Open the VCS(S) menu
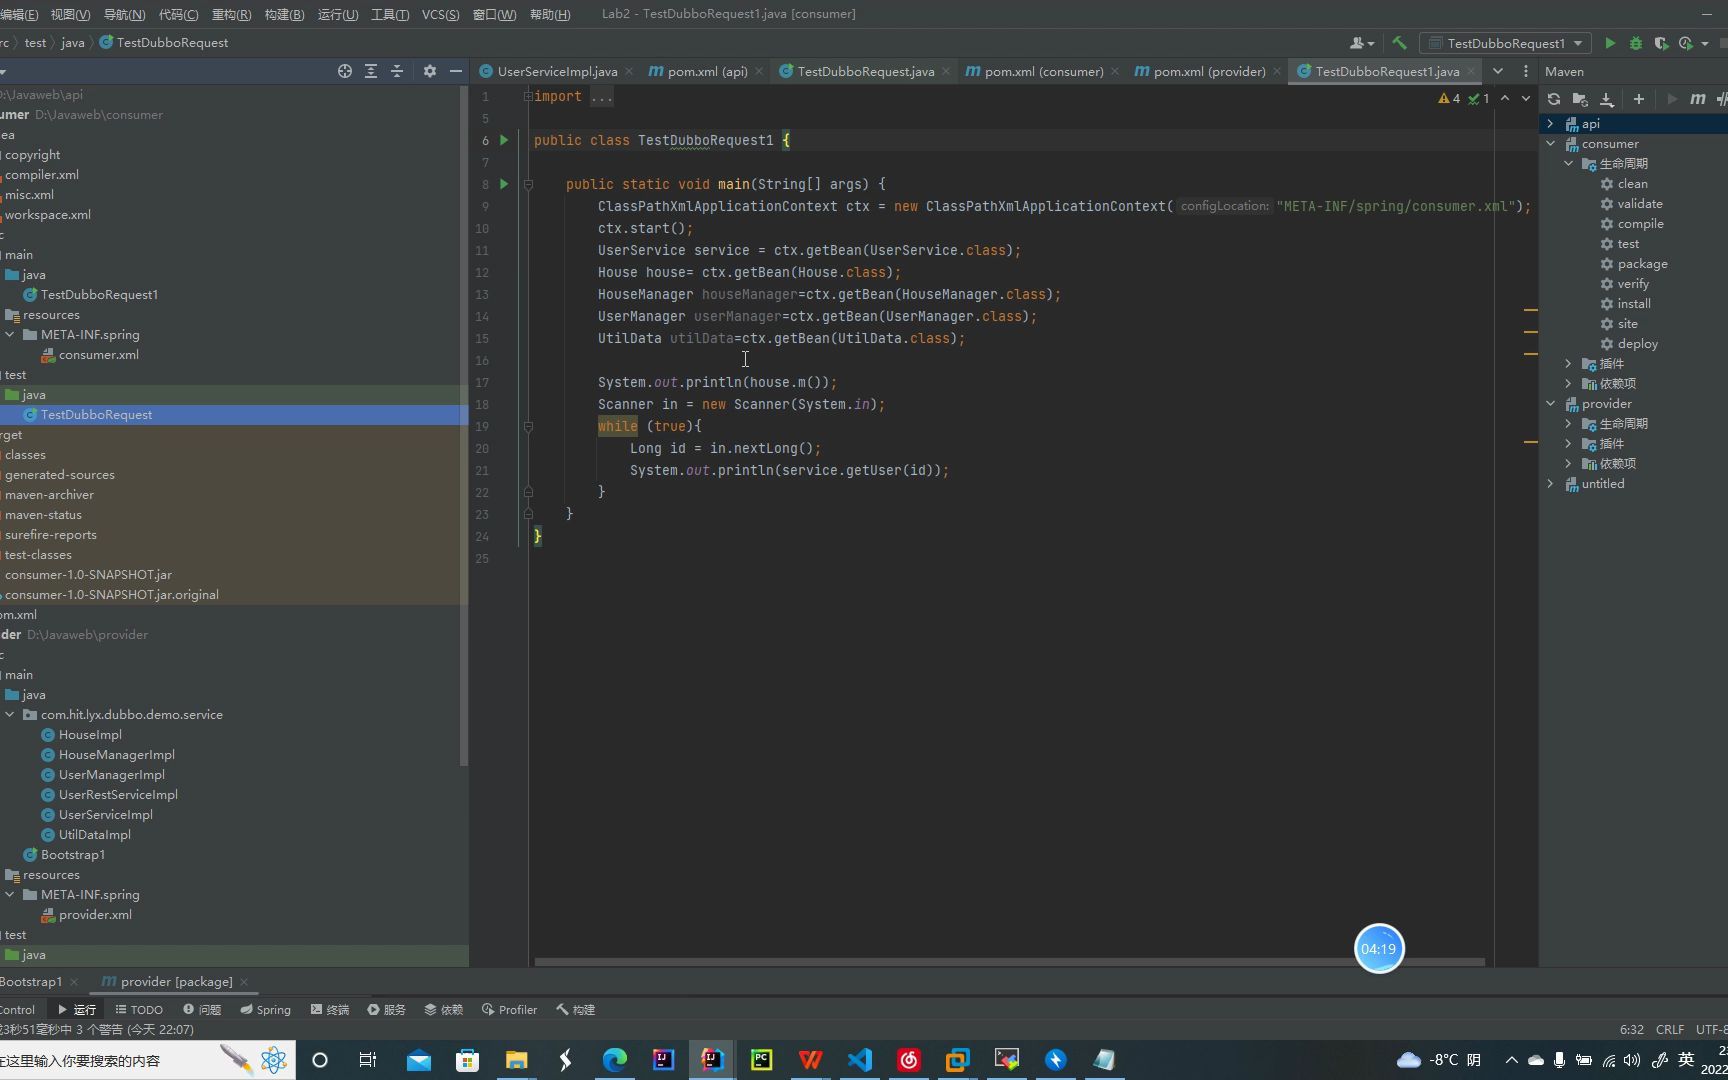The image size is (1728, 1080). point(440,14)
